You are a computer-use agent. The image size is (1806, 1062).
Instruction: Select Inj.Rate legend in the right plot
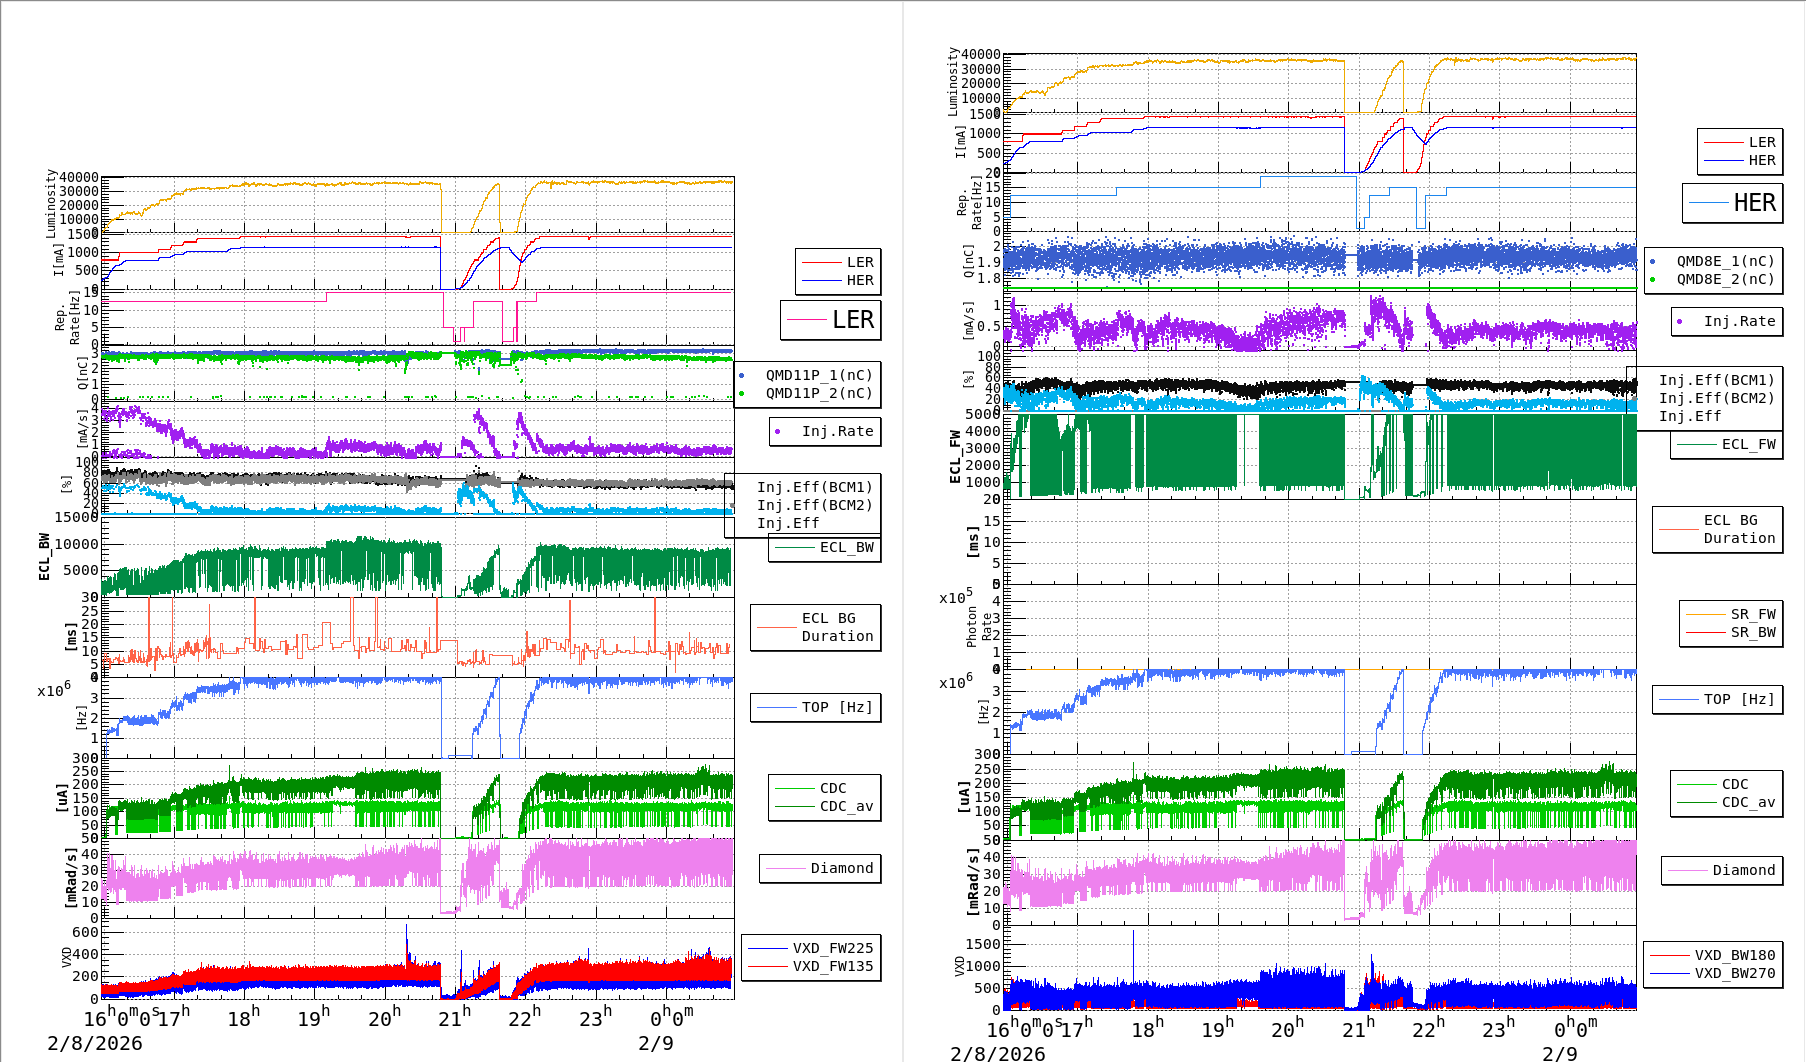[x=1727, y=321]
